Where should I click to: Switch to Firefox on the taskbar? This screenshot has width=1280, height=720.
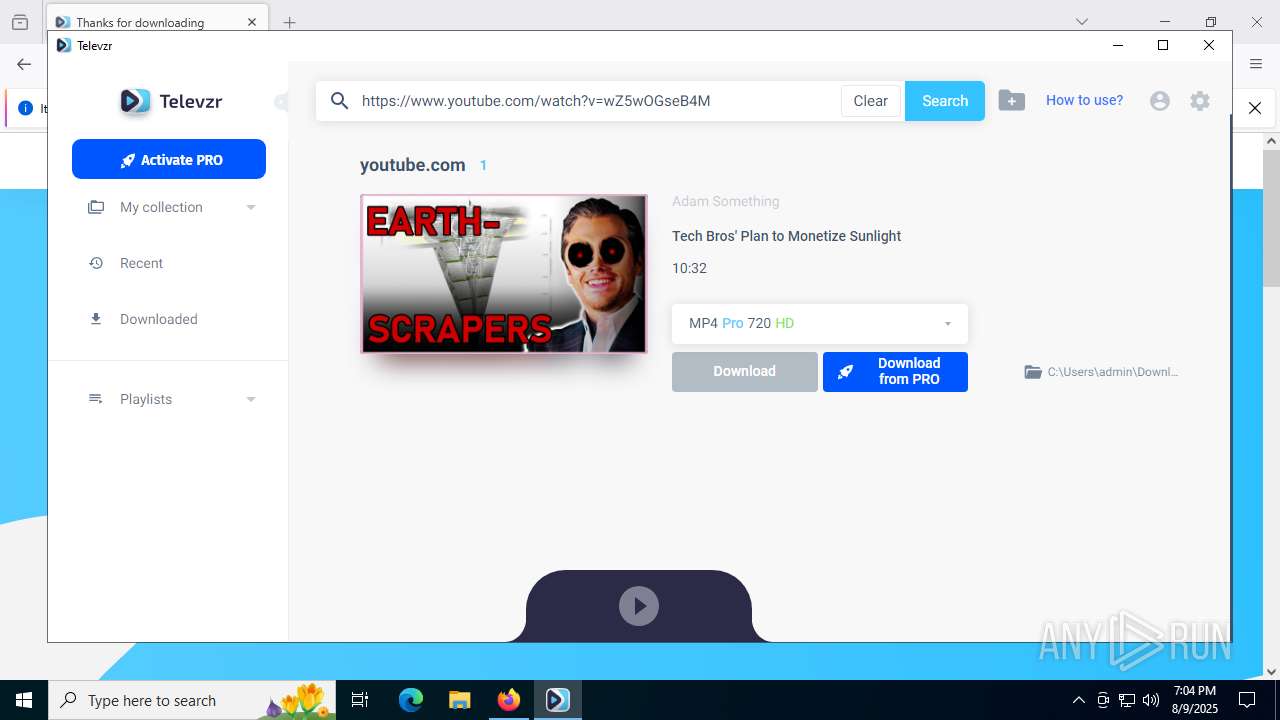(509, 700)
